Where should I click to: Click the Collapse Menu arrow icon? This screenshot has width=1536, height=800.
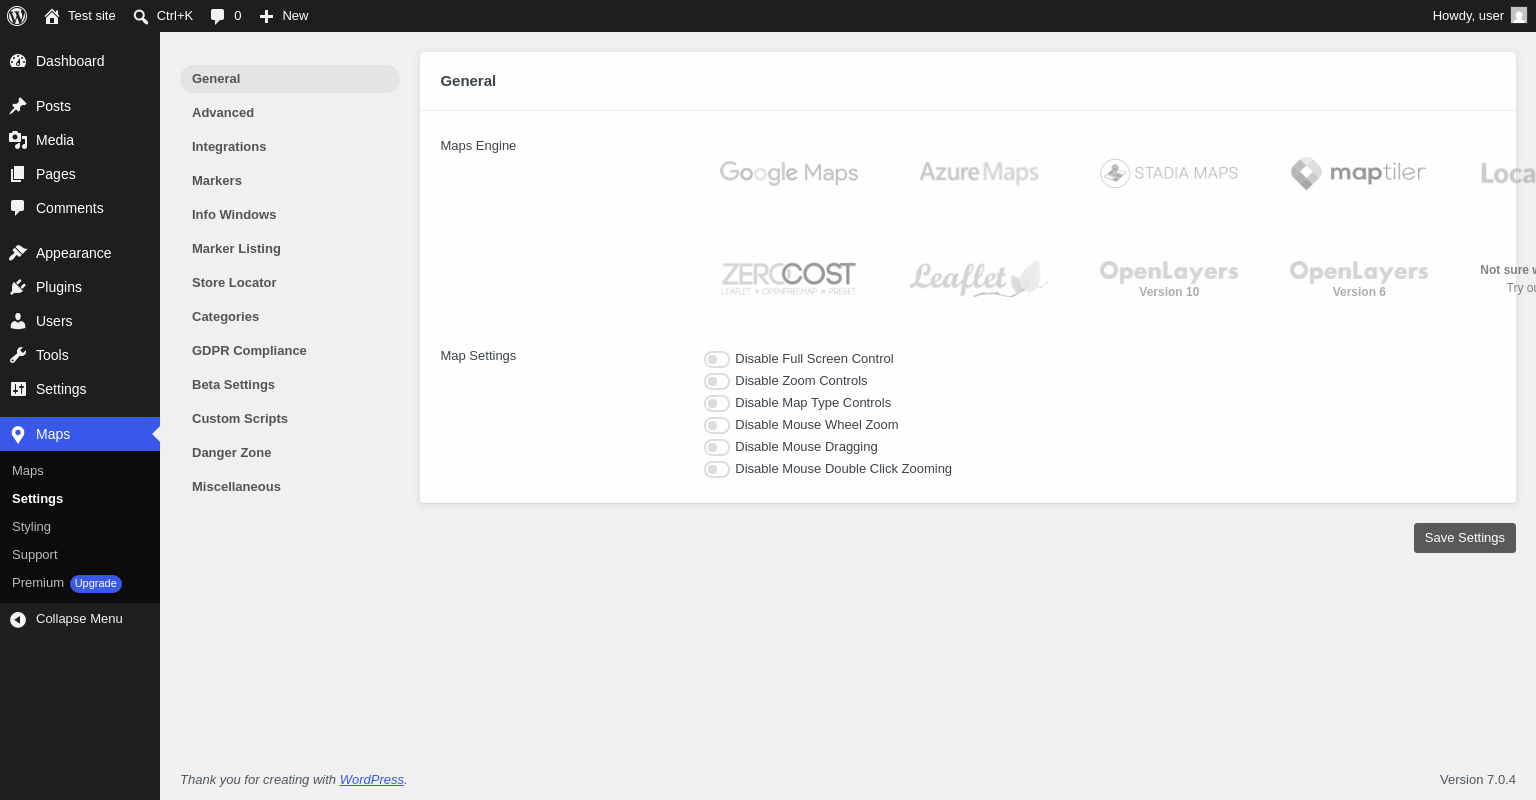tap(18, 620)
